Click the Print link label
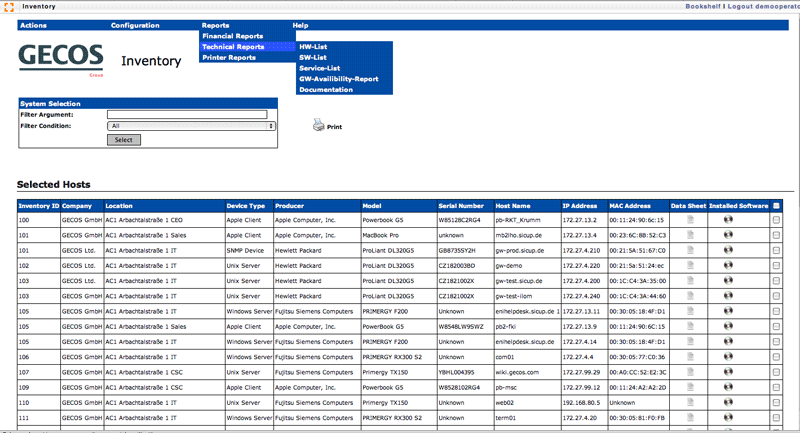The height and width of the screenshot is (433, 800). [334, 127]
